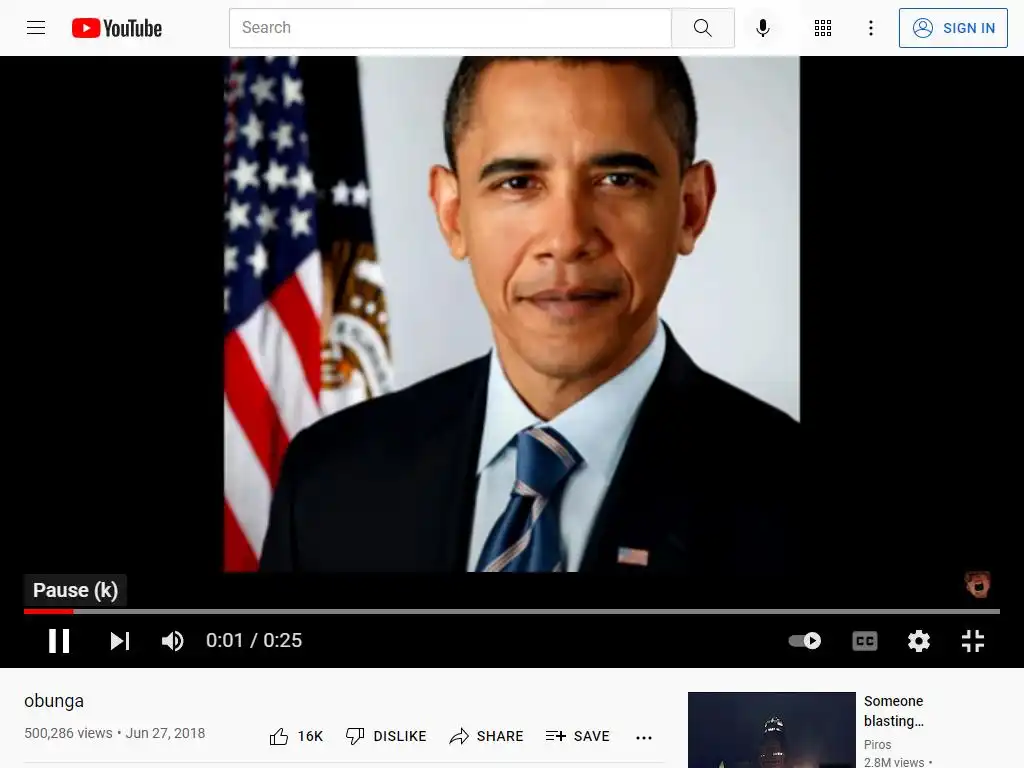The width and height of the screenshot is (1024, 768).
Task: SAVE the video to a playlist
Action: click(577, 736)
